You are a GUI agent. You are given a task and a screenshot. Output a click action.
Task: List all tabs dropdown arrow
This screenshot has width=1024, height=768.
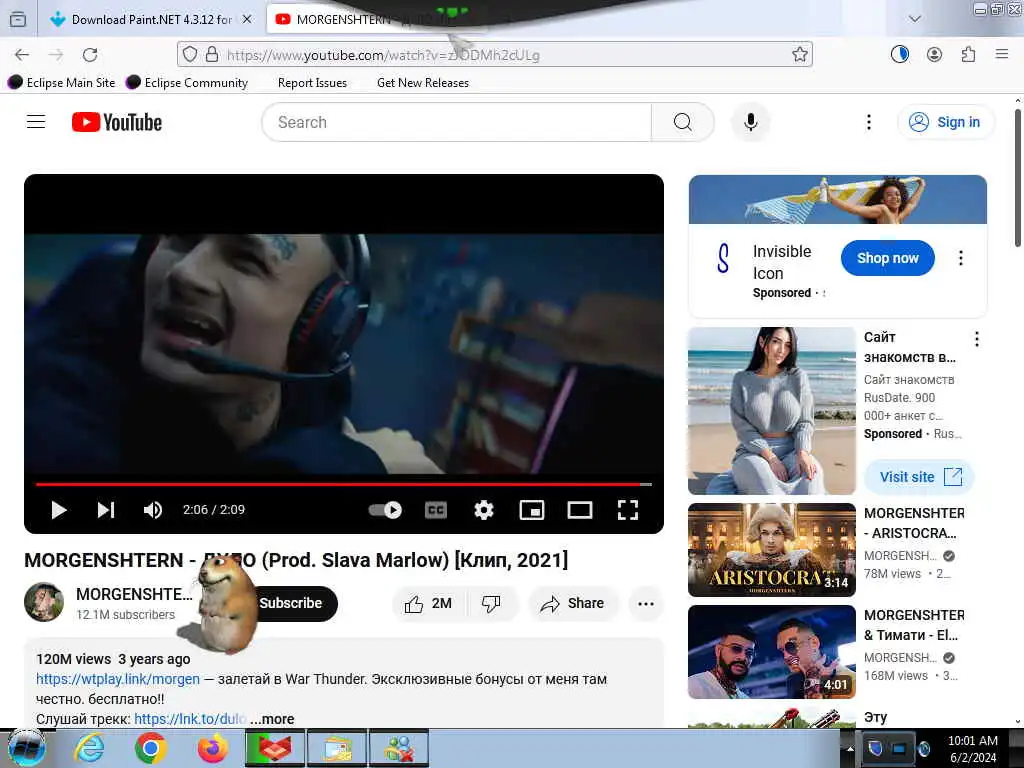point(915,19)
